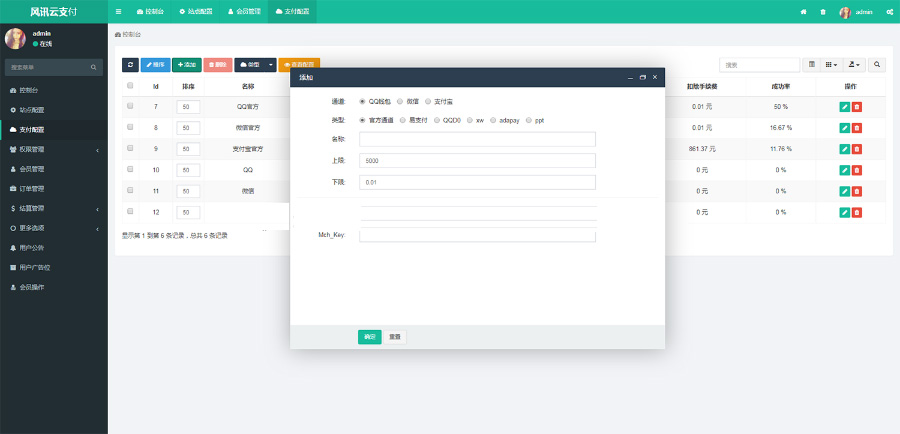Toggle the table view icon button
The image size is (900, 434).
(811, 64)
